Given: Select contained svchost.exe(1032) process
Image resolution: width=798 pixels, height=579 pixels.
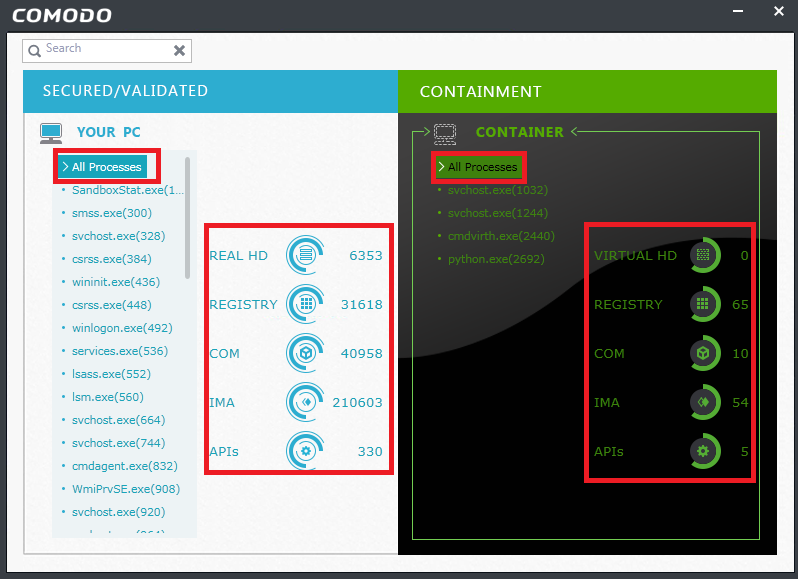Looking at the screenshot, I should pyautogui.click(x=498, y=190).
